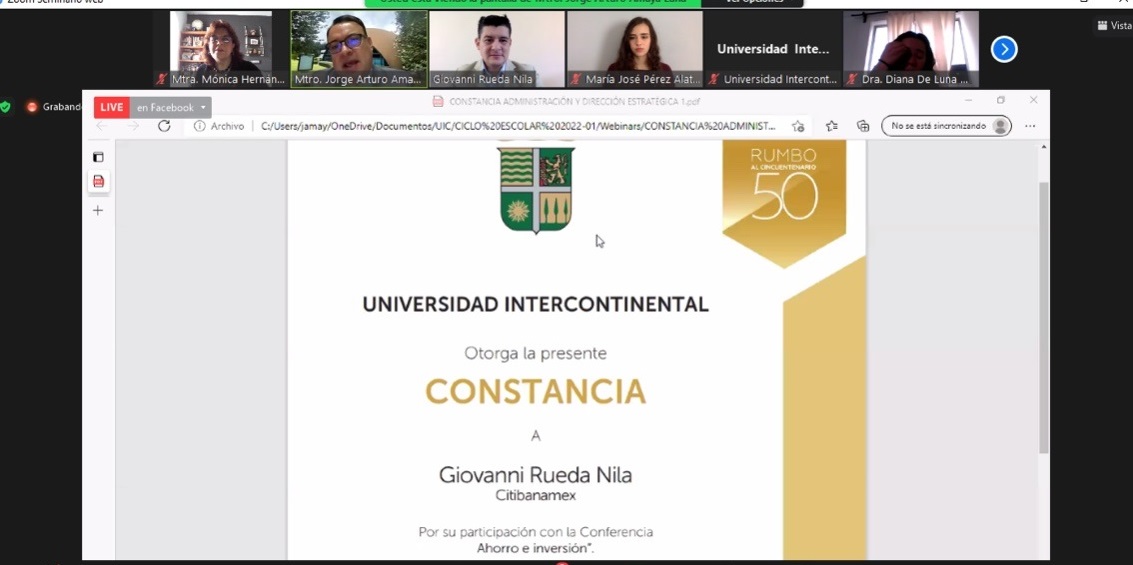Open Zoom Vista view options

[1114, 25]
